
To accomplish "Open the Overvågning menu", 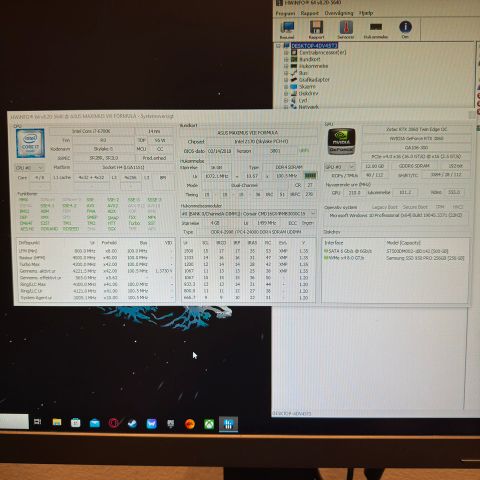I will point(339,13).
